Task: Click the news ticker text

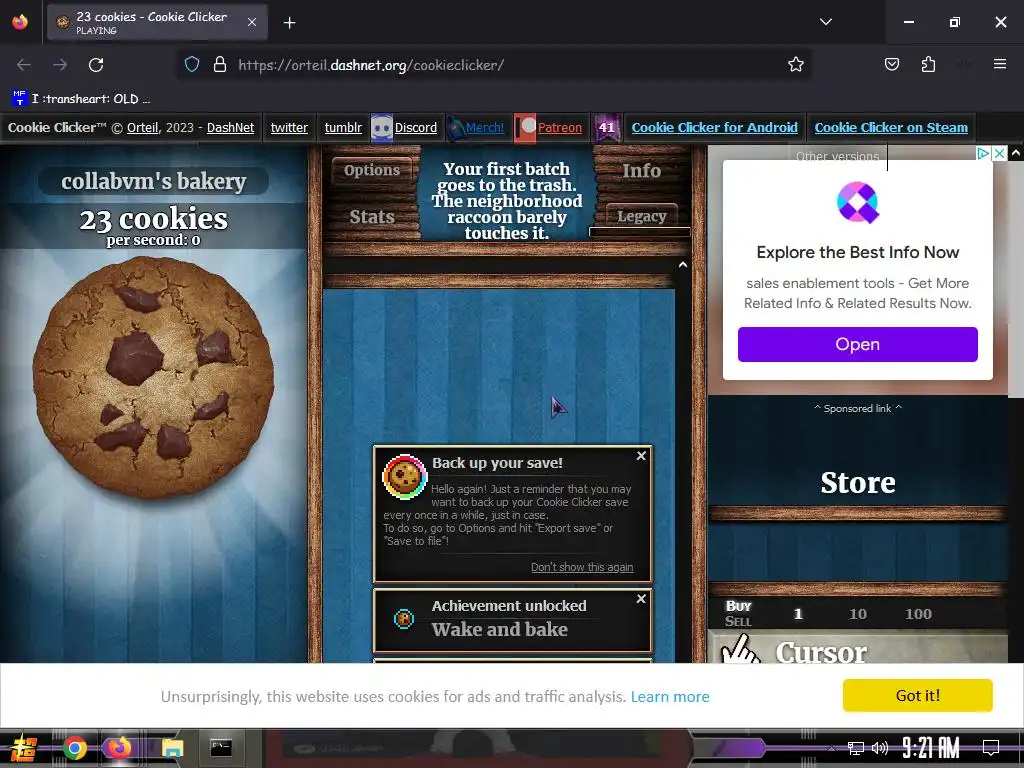Action: [x=506, y=200]
